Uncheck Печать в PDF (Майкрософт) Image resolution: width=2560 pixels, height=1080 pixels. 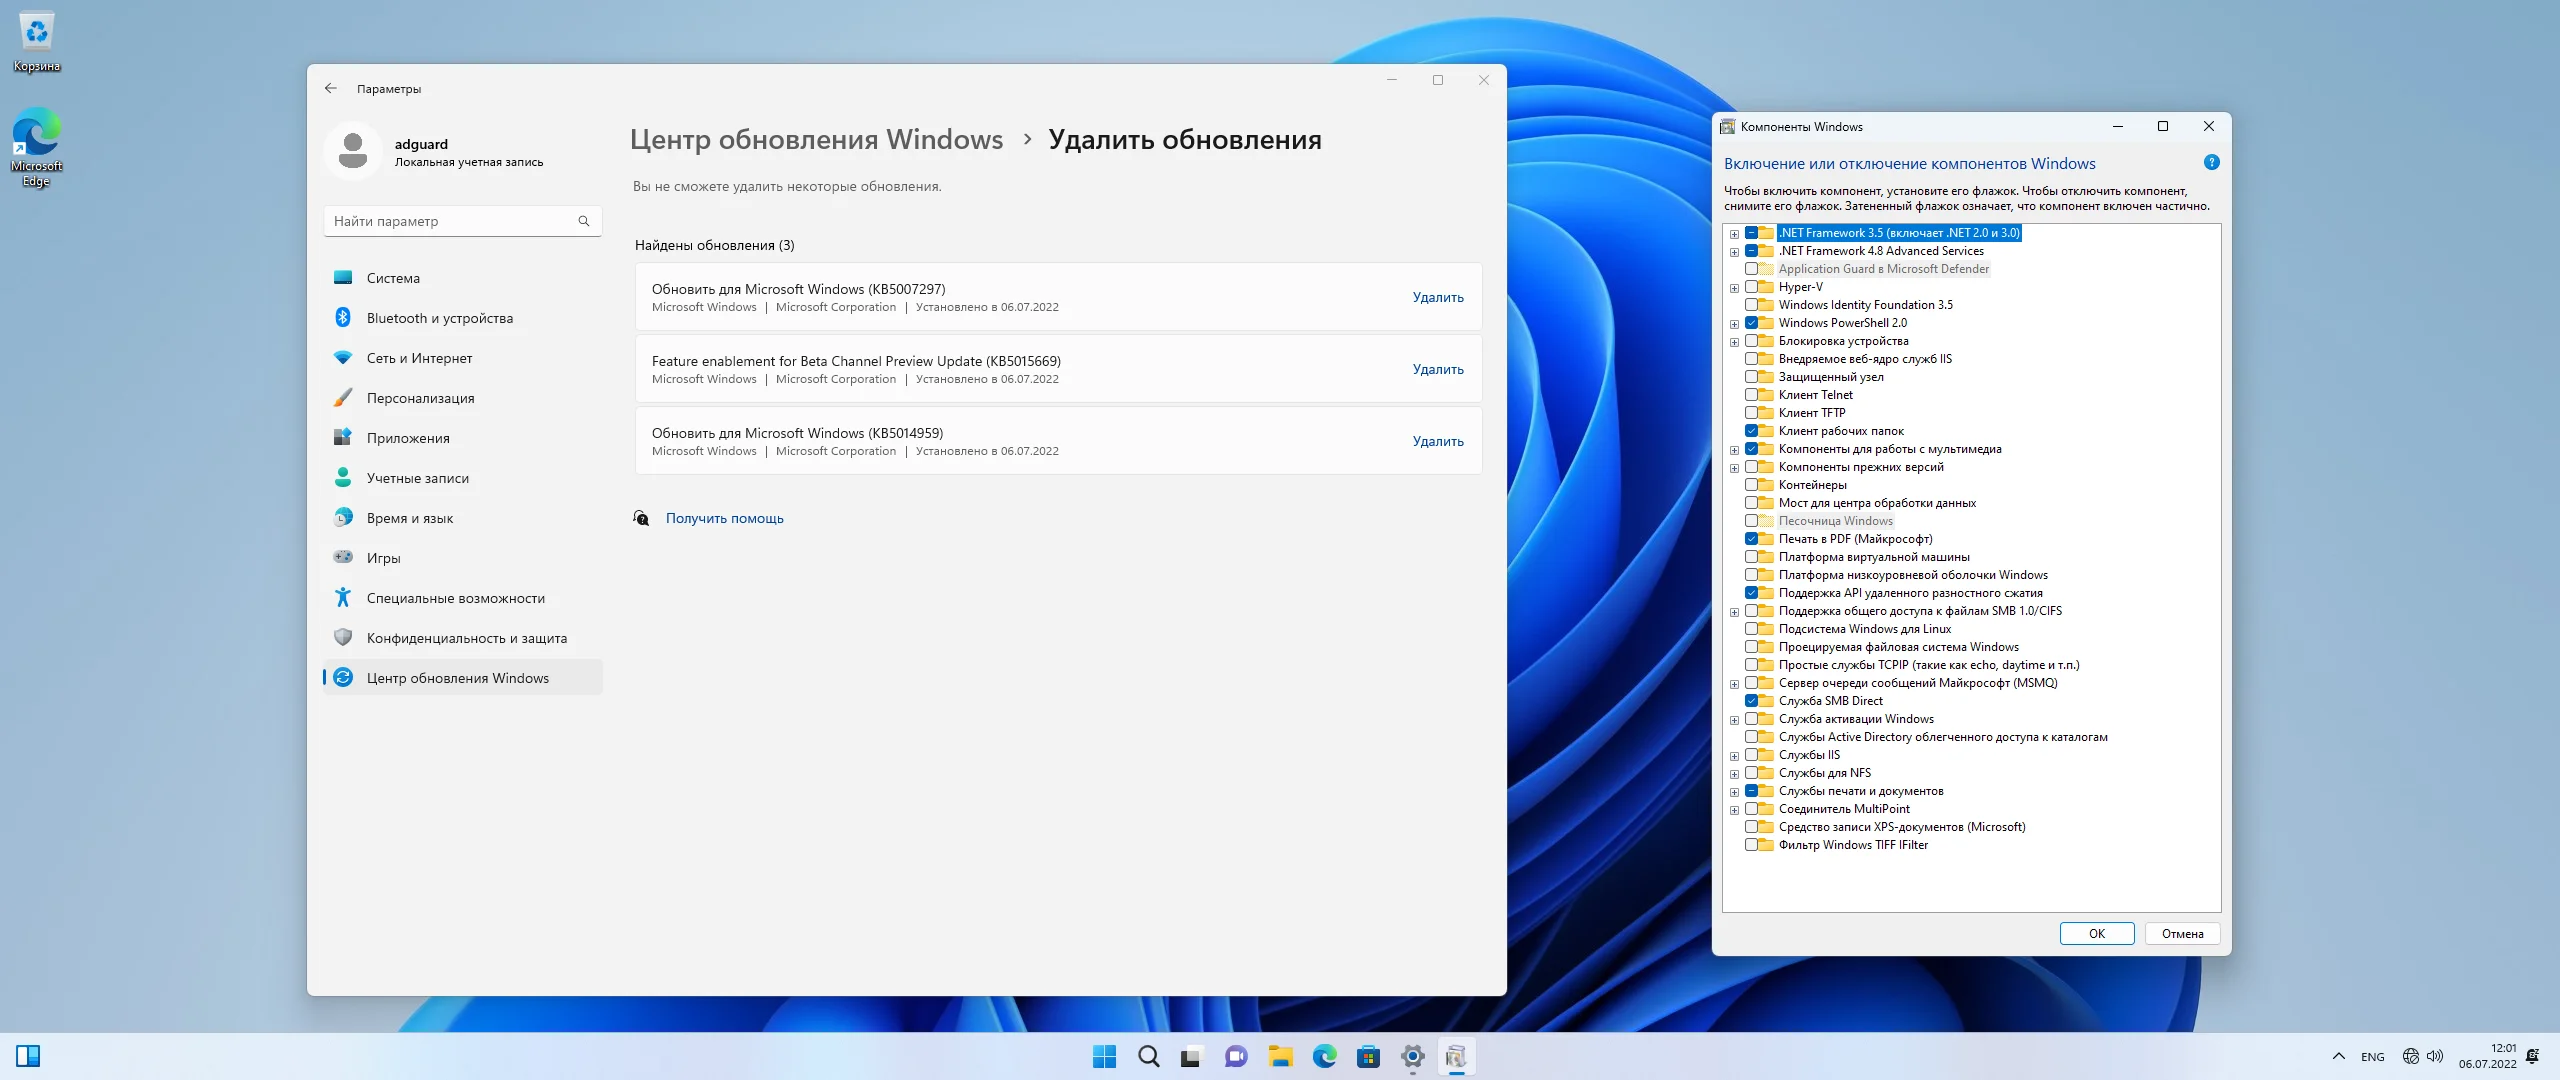point(1751,539)
